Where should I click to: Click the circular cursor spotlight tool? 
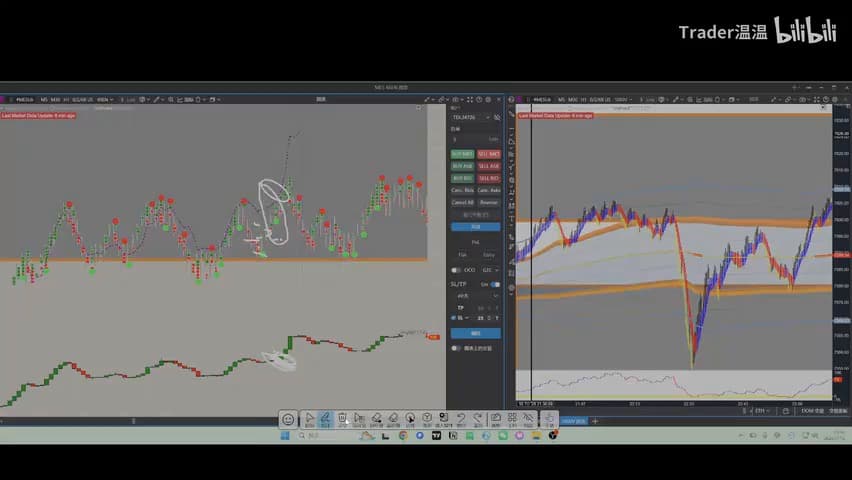[410, 419]
